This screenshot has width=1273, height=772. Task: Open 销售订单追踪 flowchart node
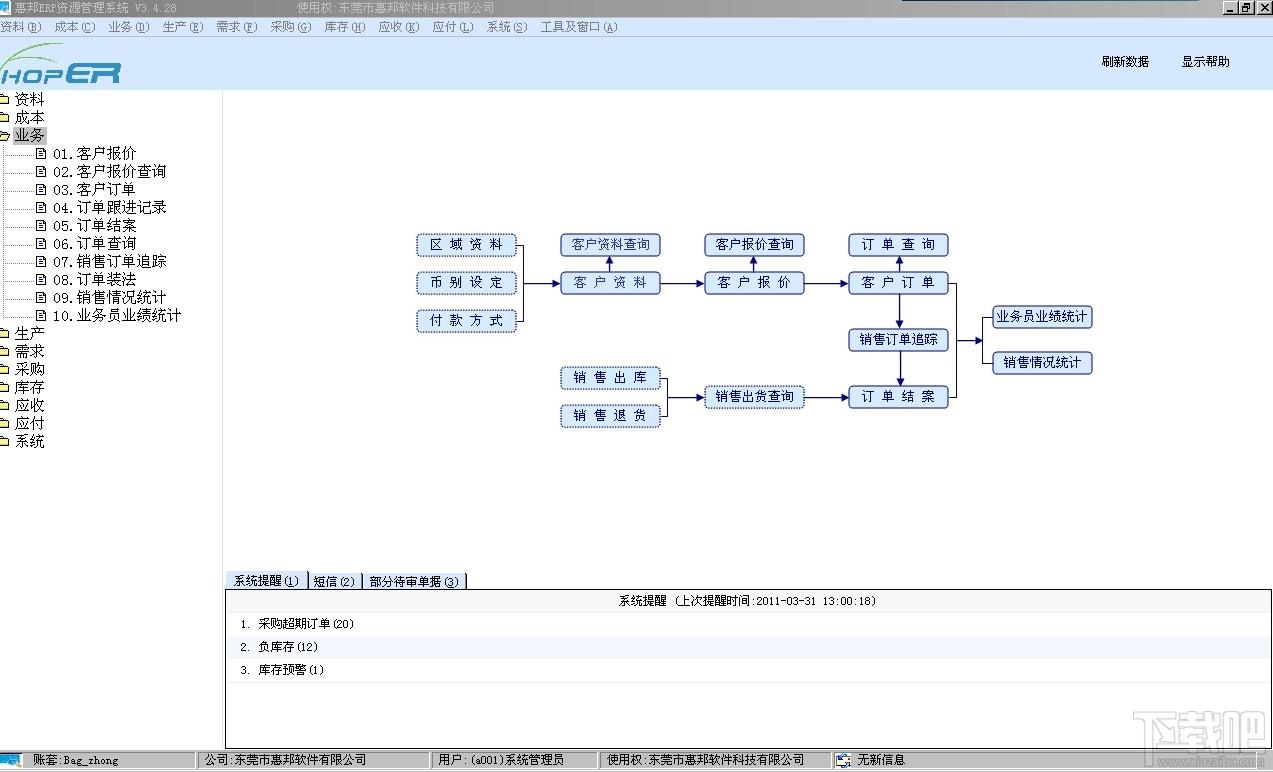(x=899, y=340)
